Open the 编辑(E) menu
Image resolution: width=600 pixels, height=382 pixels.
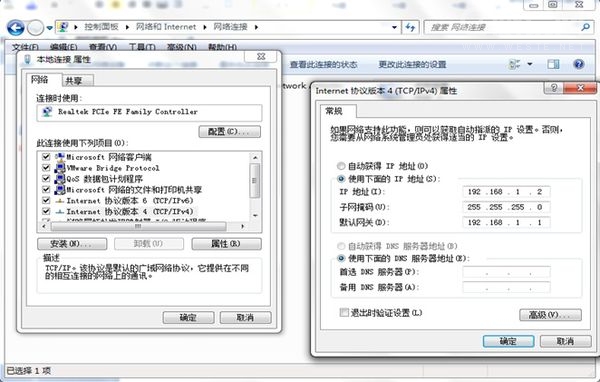[64, 47]
